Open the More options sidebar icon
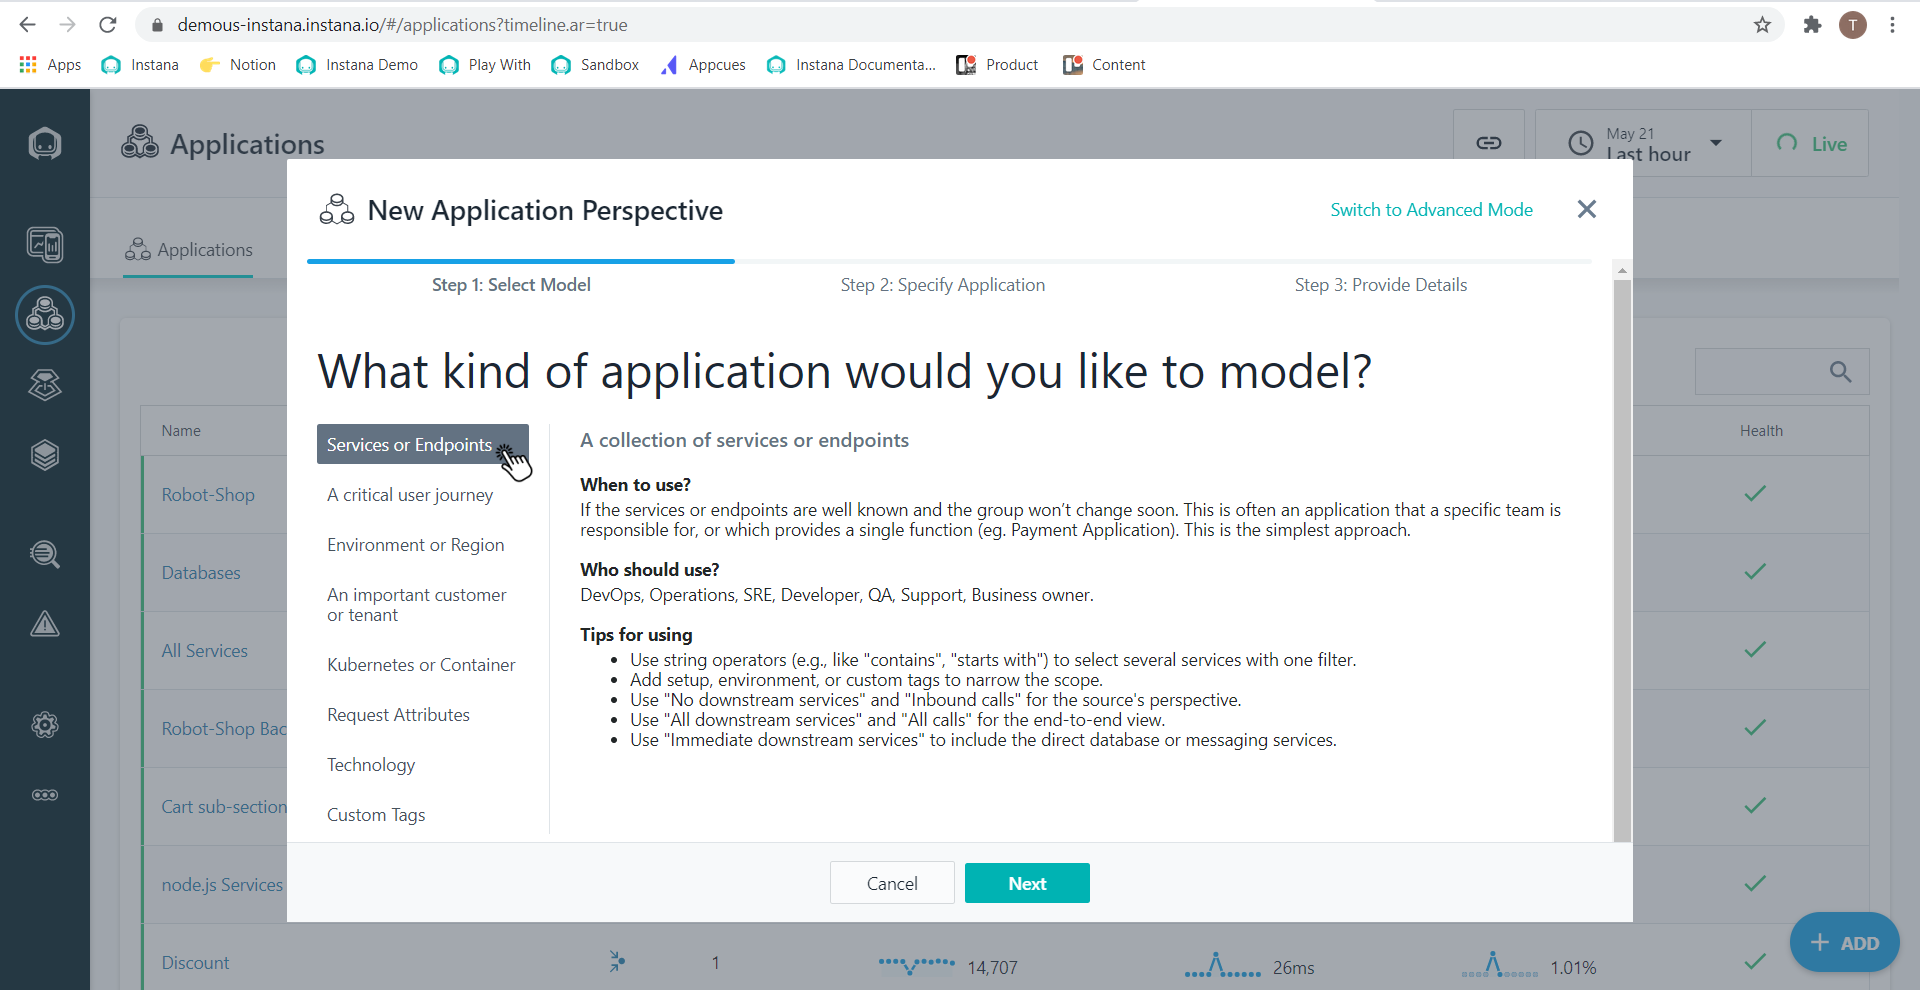Image resolution: width=1920 pixels, height=990 pixels. pyautogui.click(x=45, y=795)
